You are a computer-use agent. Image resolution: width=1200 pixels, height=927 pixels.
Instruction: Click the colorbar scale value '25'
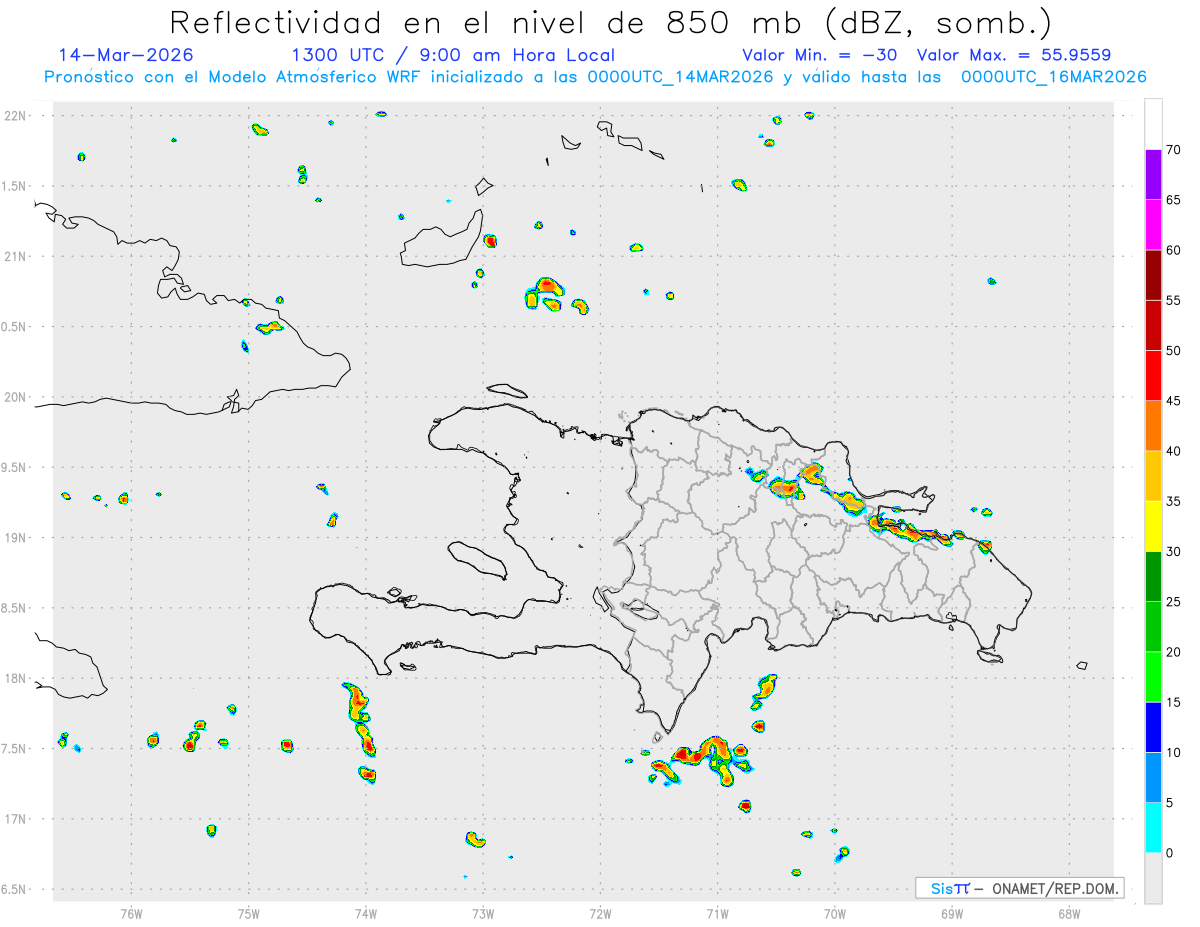[x=1174, y=602]
